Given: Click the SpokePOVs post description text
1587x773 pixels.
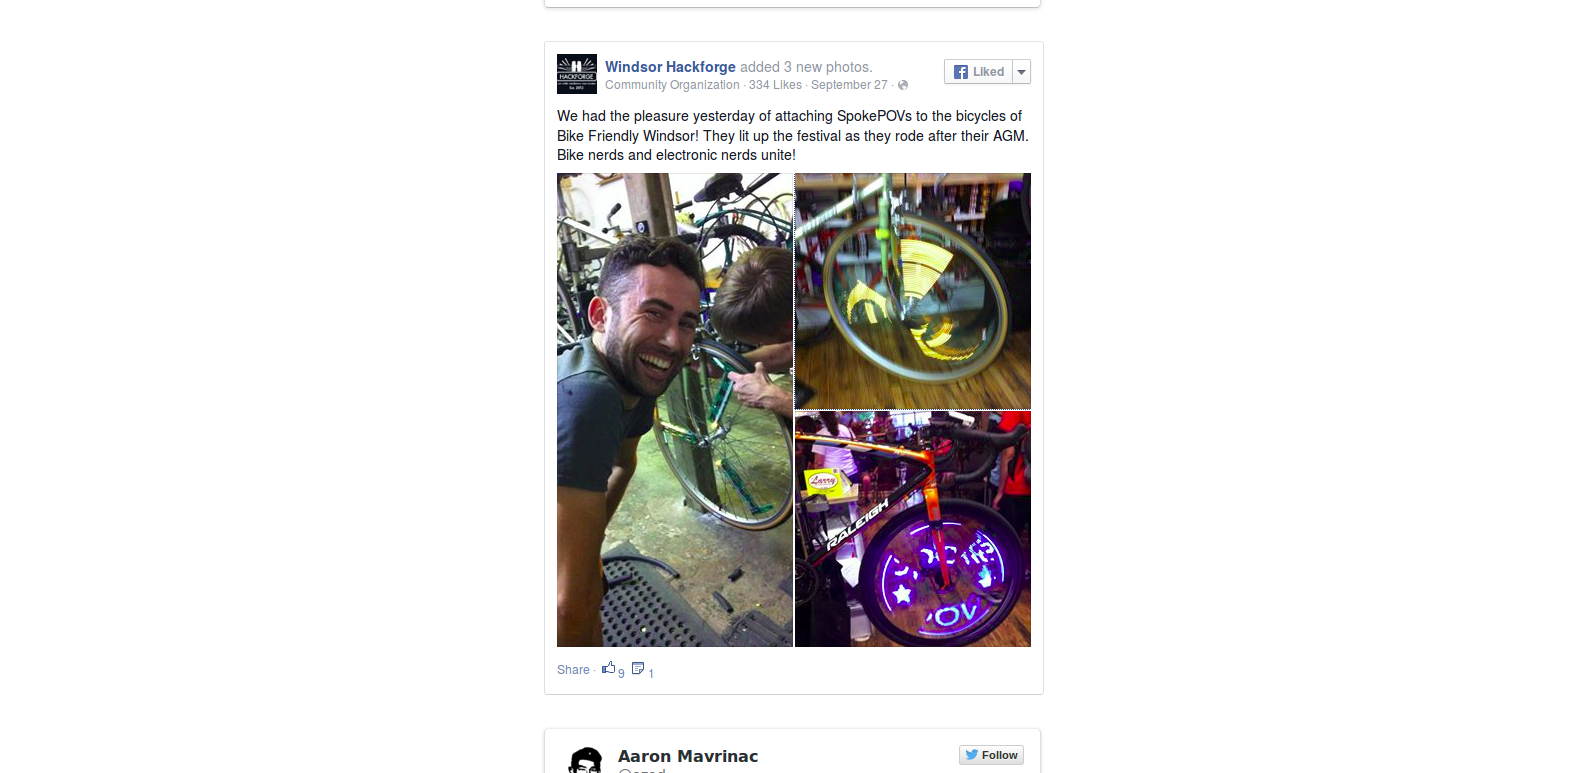Looking at the screenshot, I should pos(793,135).
